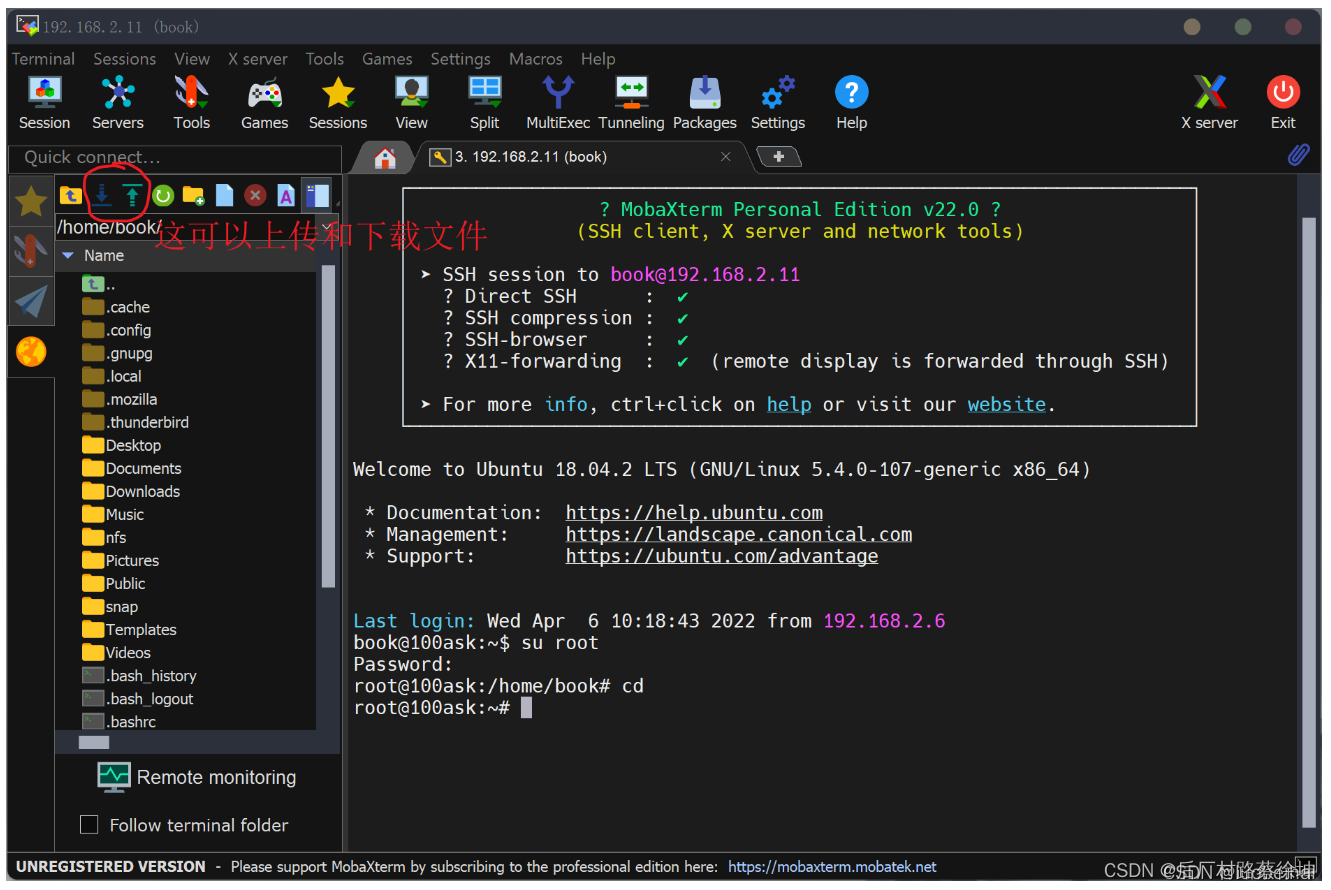1331x890 pixels.
Task: Open the Macros paper-plane sidebar tab
Action: coord(31,301)
